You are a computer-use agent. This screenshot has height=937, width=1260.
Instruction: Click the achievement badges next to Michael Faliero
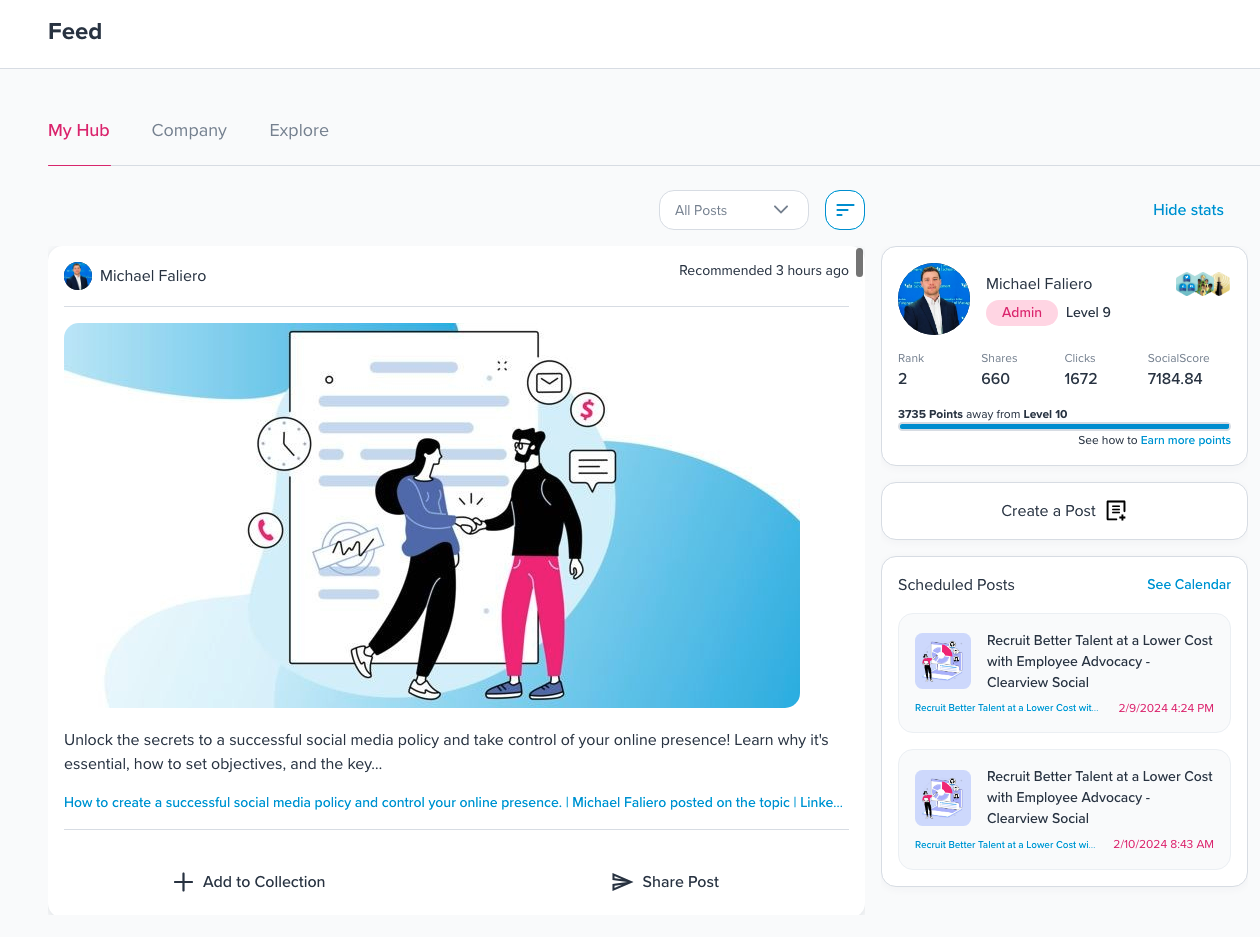point(1203,284)
